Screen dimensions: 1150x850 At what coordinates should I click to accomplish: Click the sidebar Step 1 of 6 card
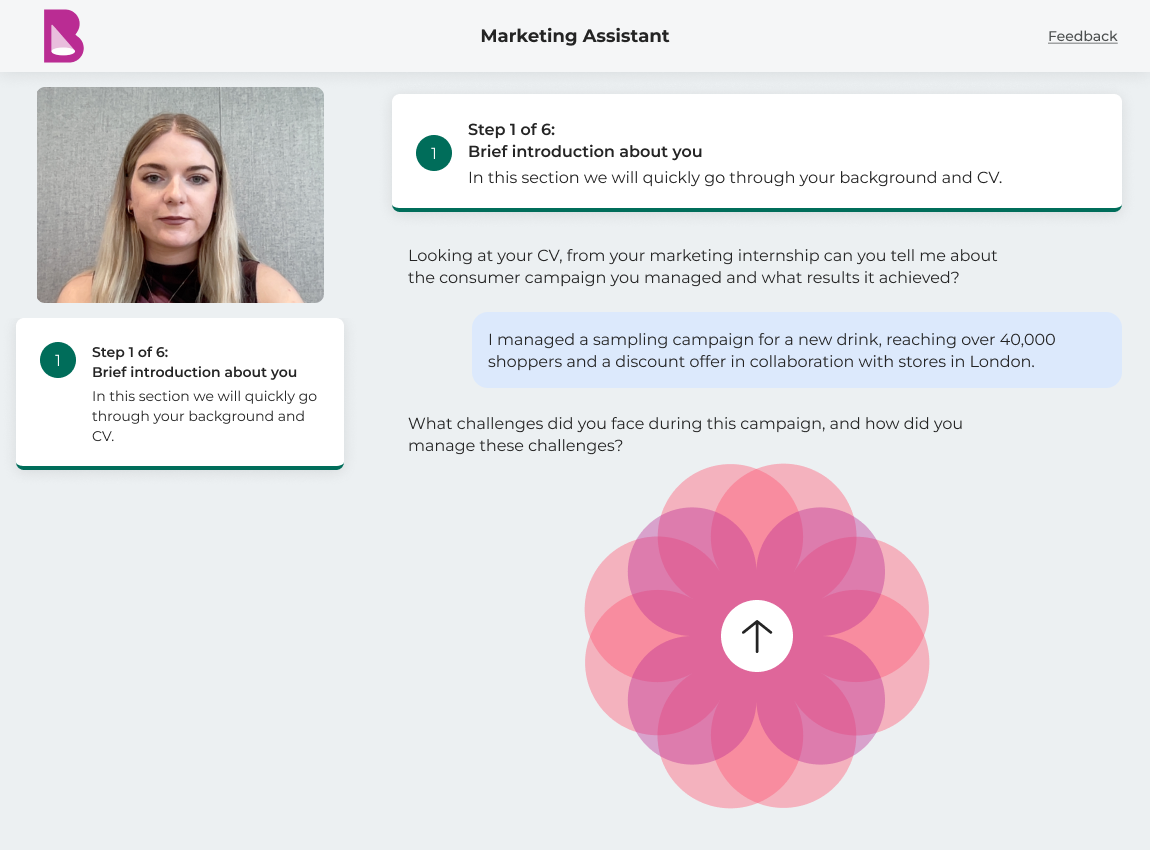180,393
